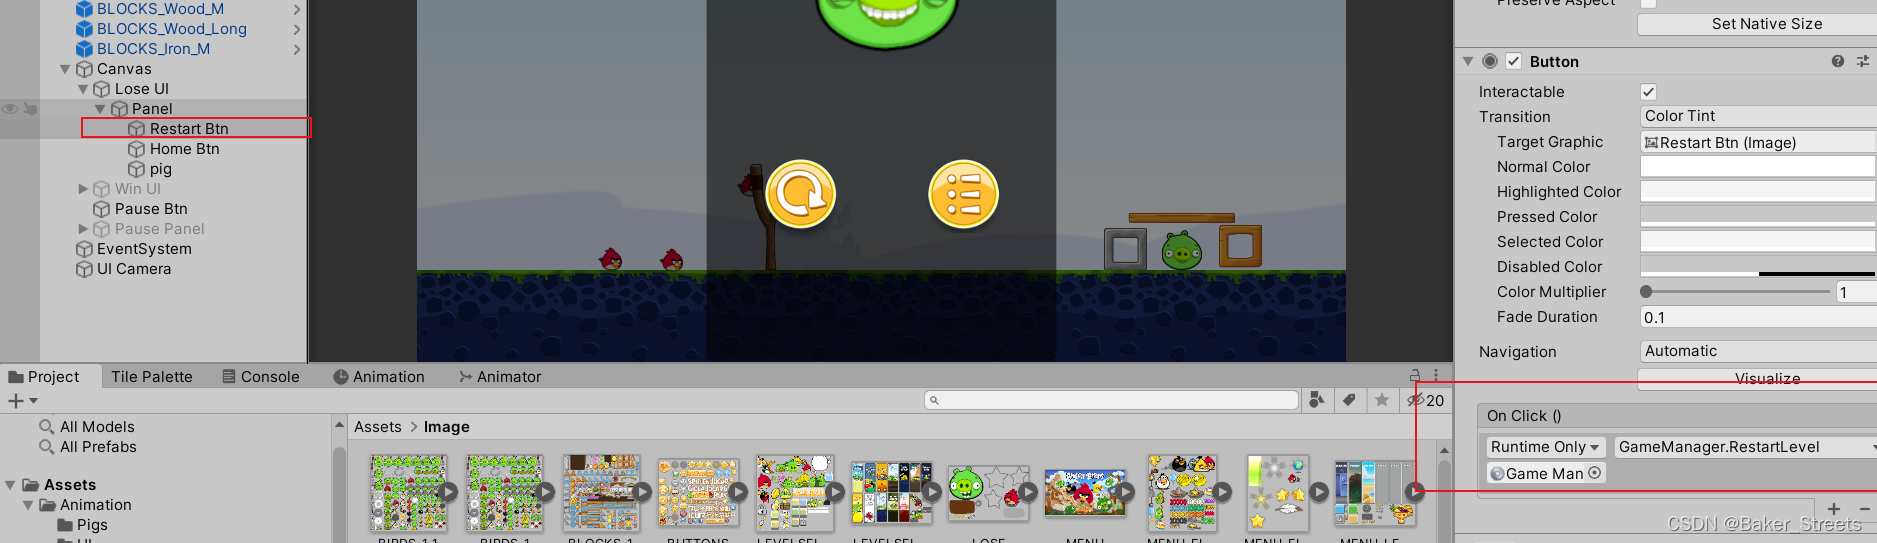The image size is (1877, 543).
Task: Open the Button component preset settings
Action: 1862,61
